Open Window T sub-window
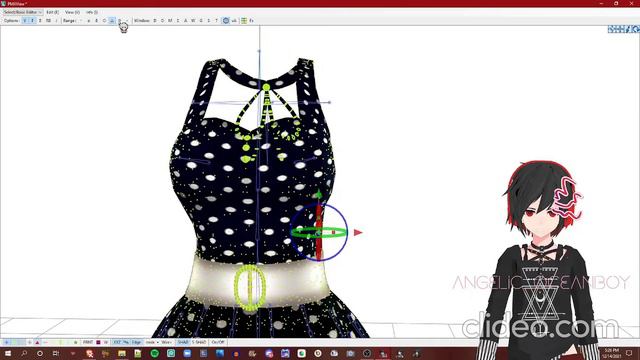 (217, 20)
